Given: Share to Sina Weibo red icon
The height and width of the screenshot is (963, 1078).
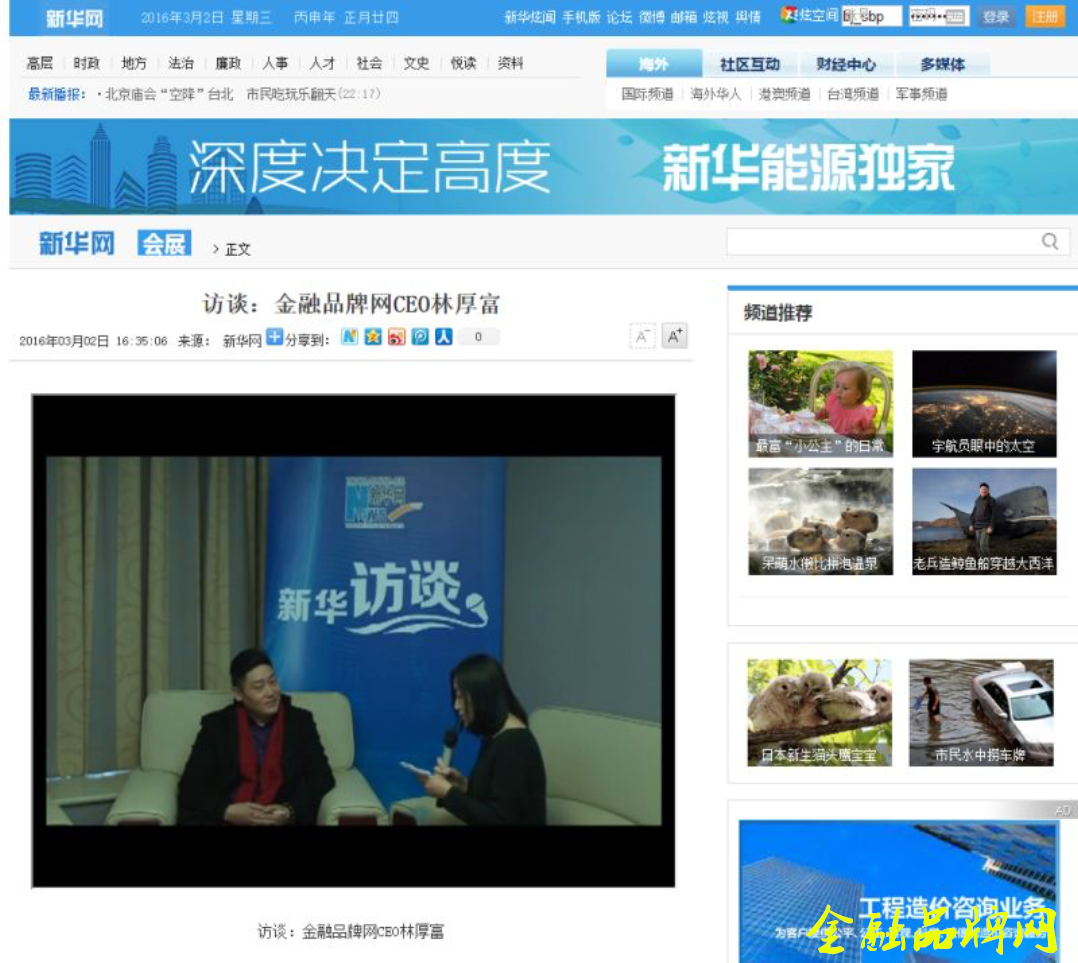Looking at the screenshot, I should (x=397, y=337).
